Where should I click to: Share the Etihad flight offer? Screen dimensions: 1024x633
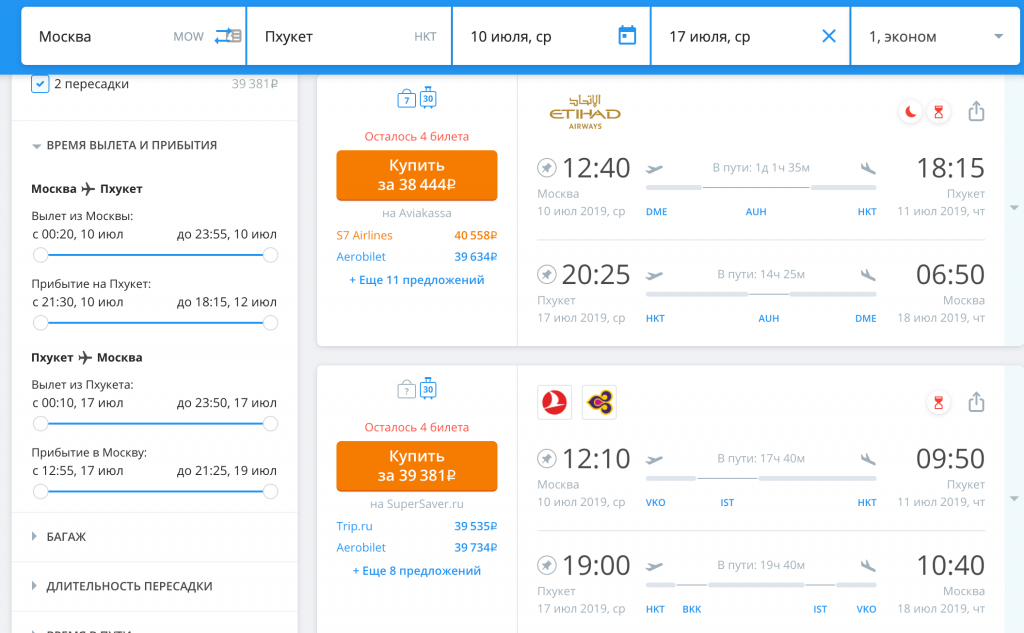[977, 112]
